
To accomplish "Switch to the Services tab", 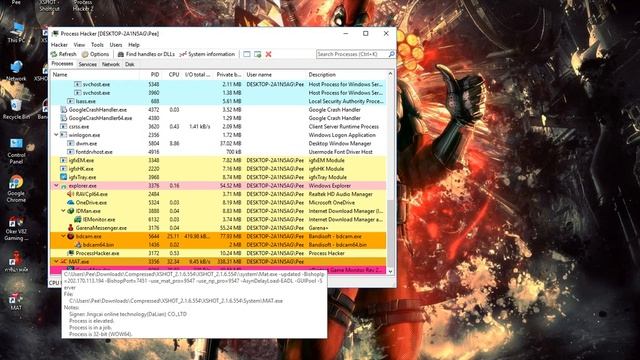I will [x=87, y=64].
